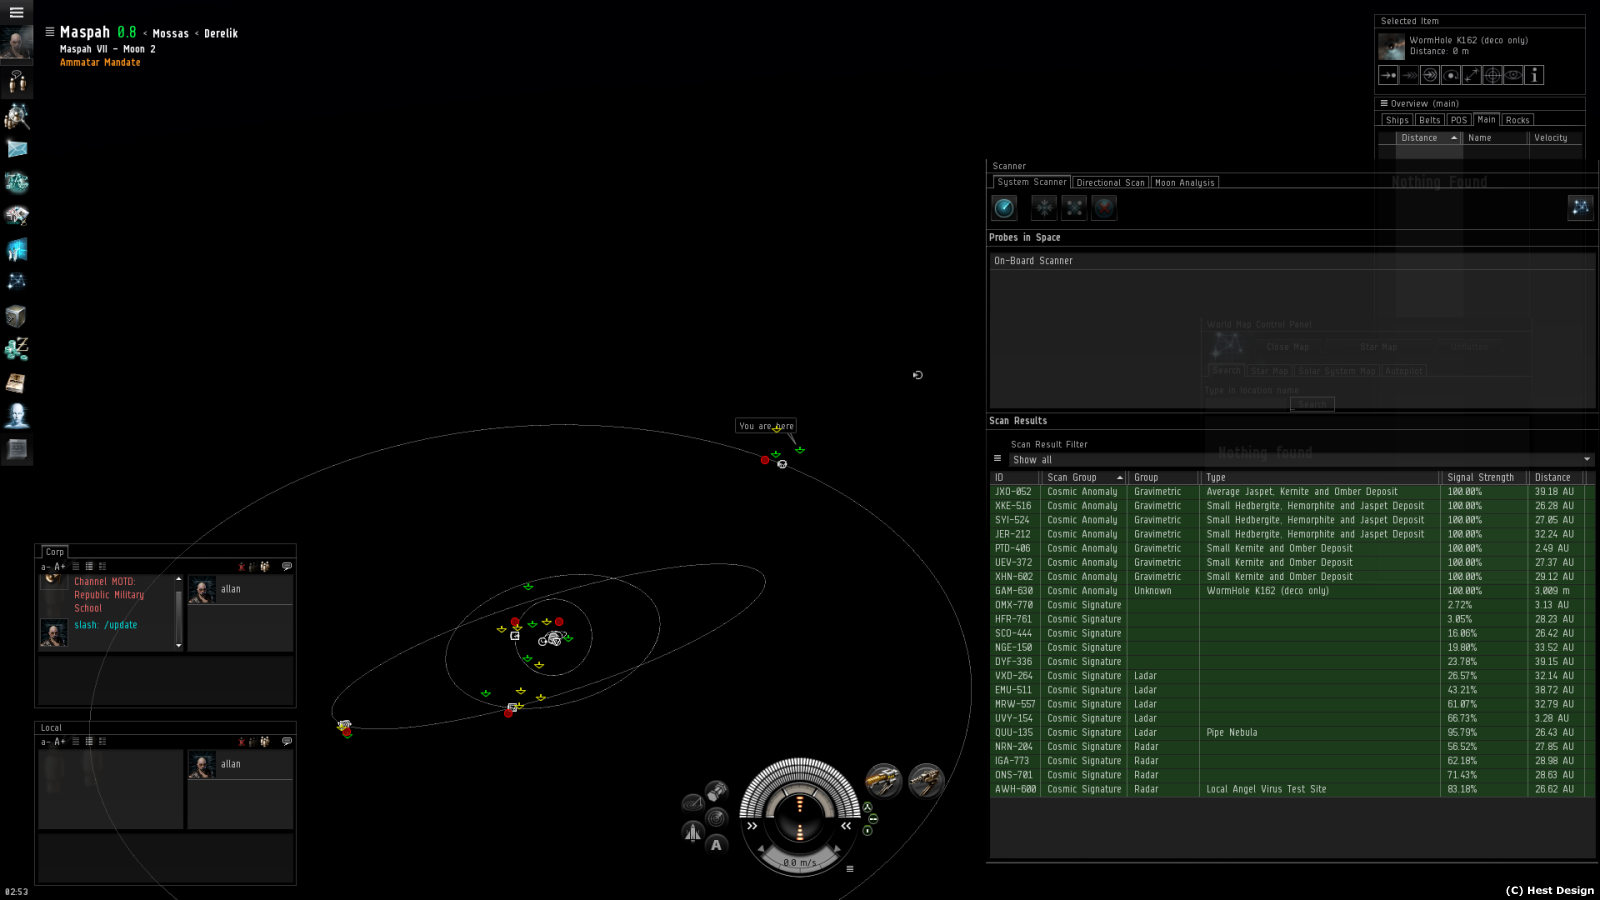Click the scanner destroy probes icon
Screen dimensions: 1600x900
point(1104,207)
